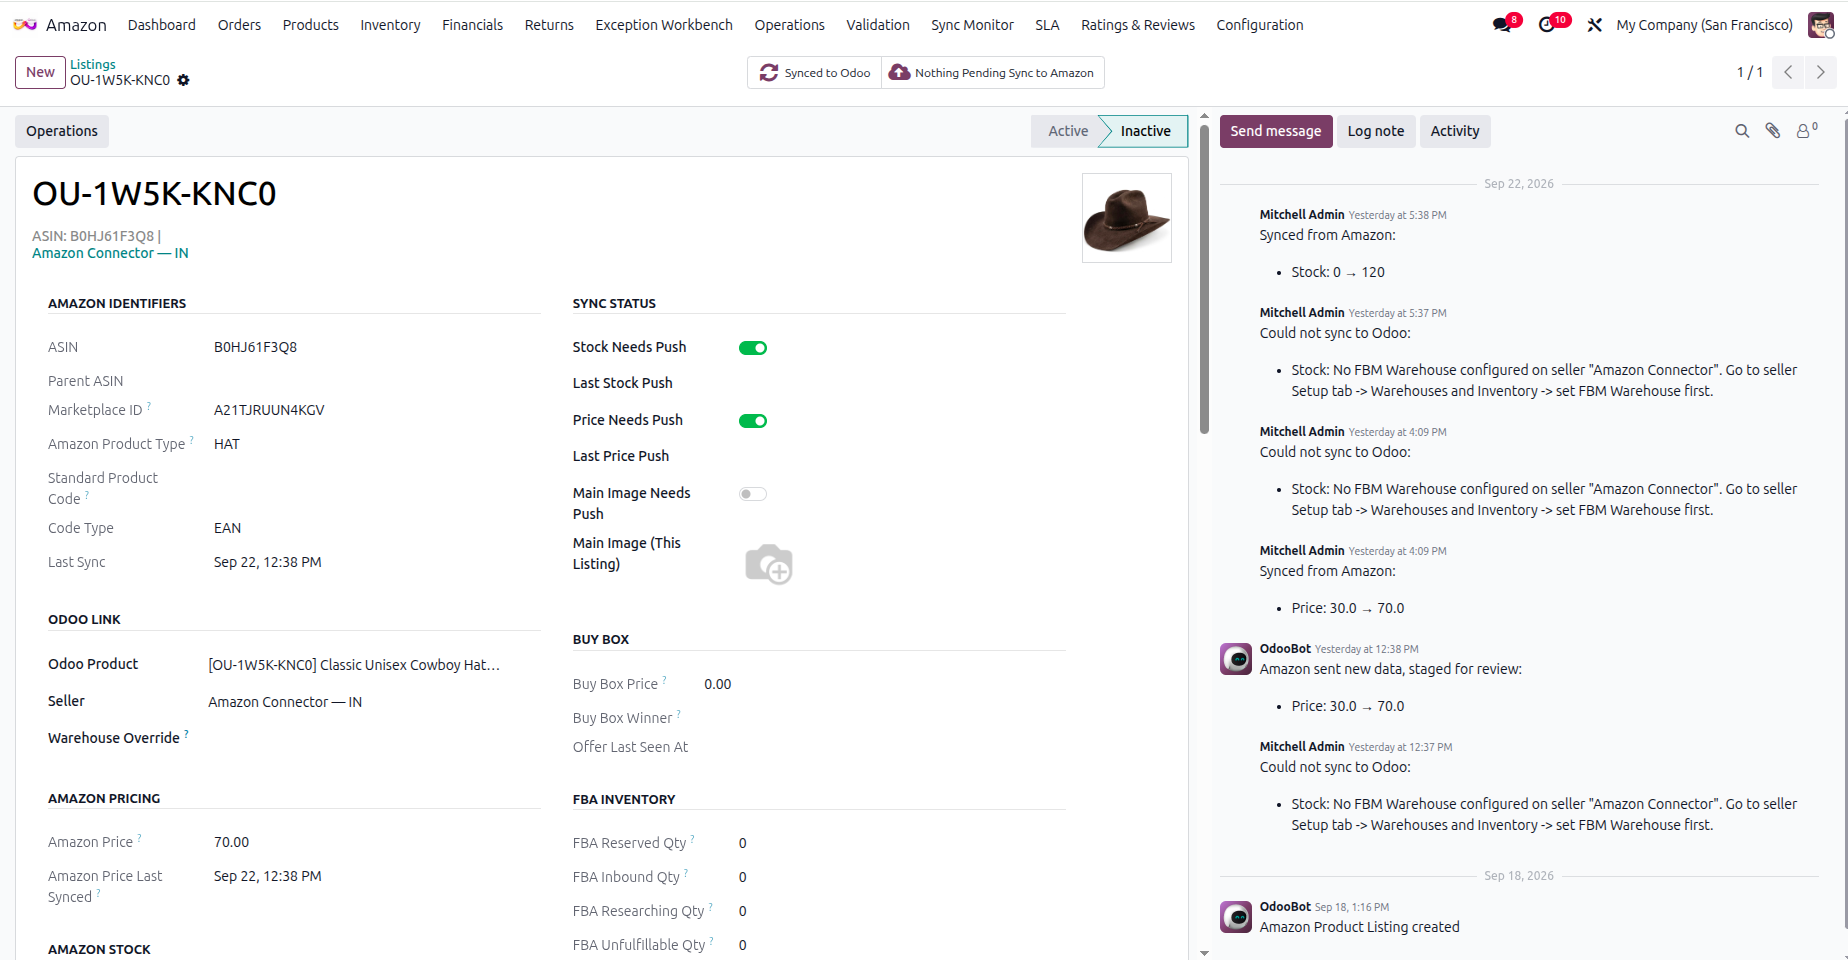Image resolution: width=1848 pixels, height=960 pixels.
Task: Open the conversations chat bubble icon
Action: pos(1502,25)
